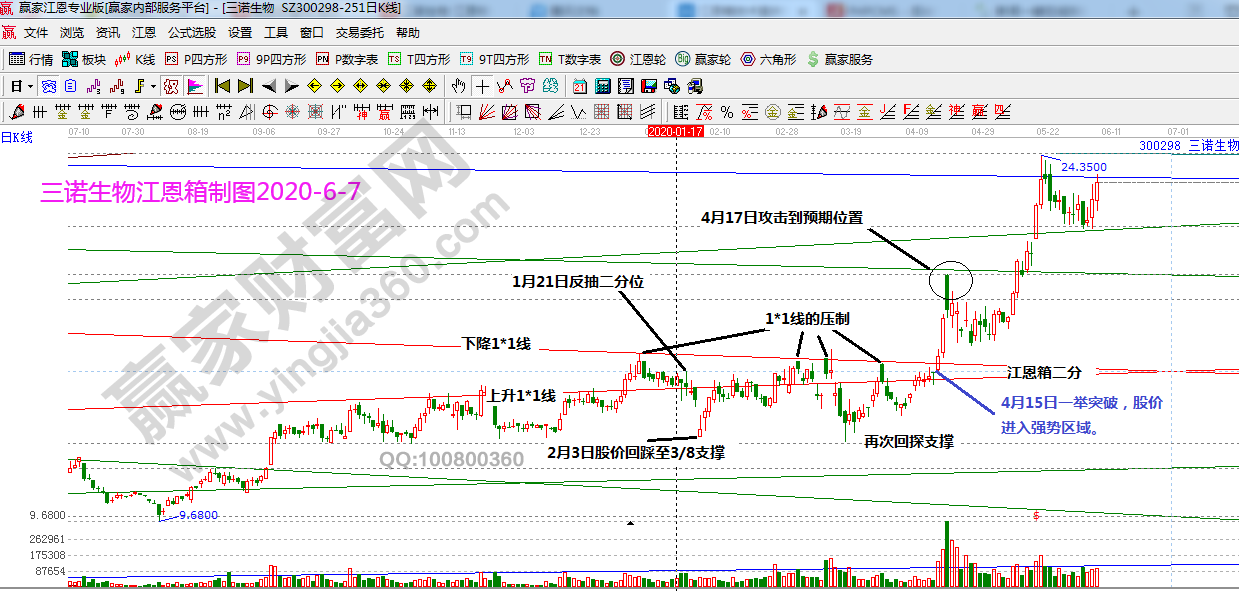This screenshot has height=591, width=1239.
Task: Click the red 2020-01-17 date marker
Action: tap(675, 131)
